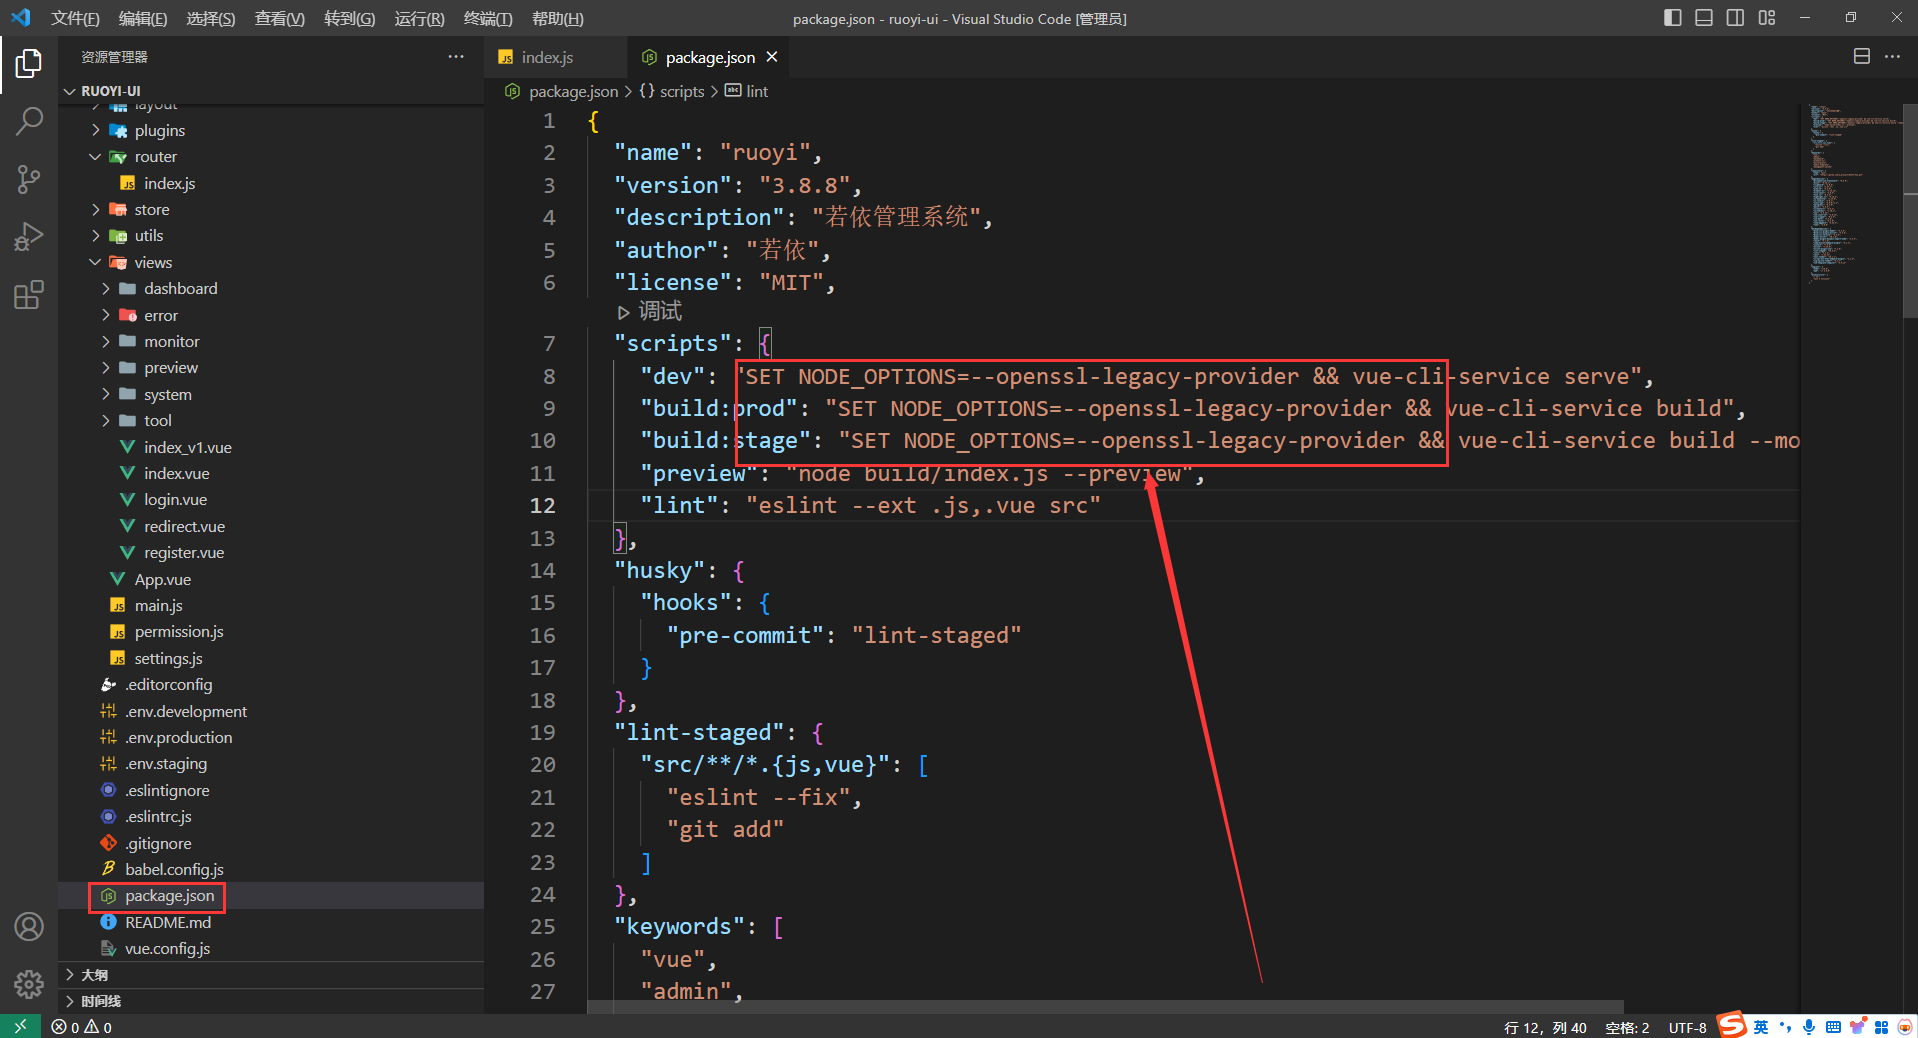The width and height of the screenshot is (1918, 1038).
Task: Click the Sogou input method icon
Action: [1732, 1025]
